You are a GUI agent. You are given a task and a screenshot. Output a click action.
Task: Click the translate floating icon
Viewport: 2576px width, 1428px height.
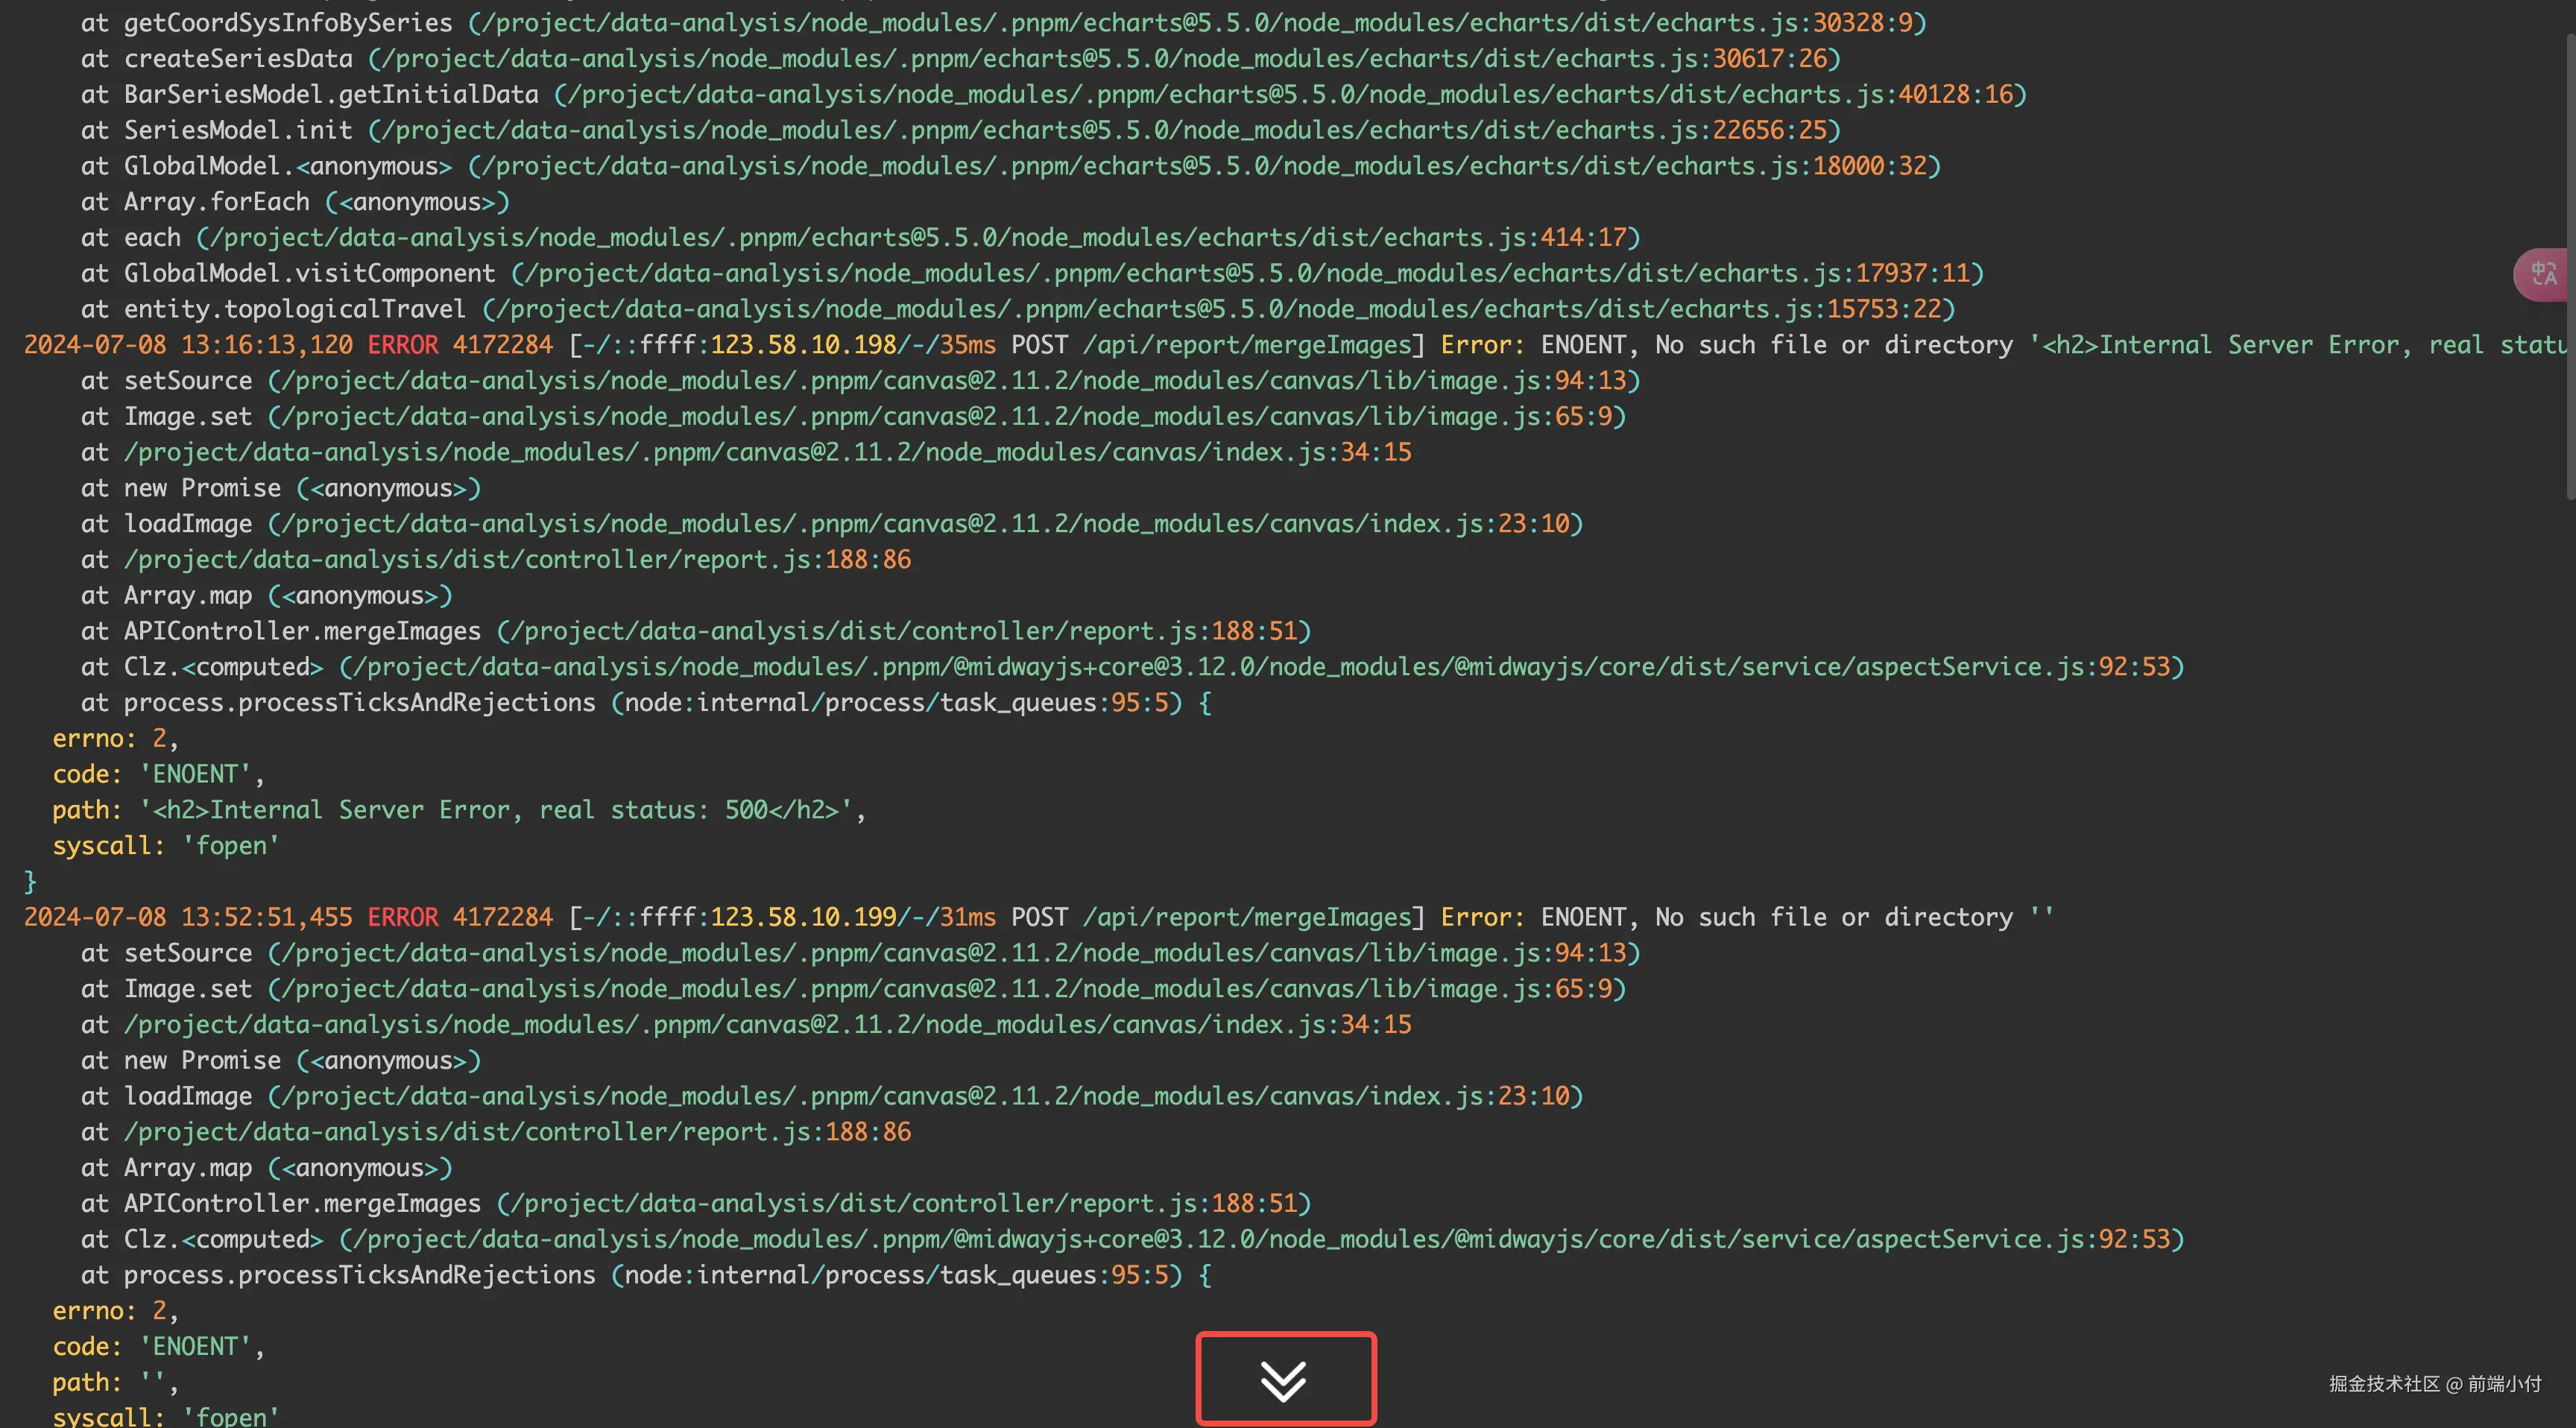click(x=2544, y=274)
